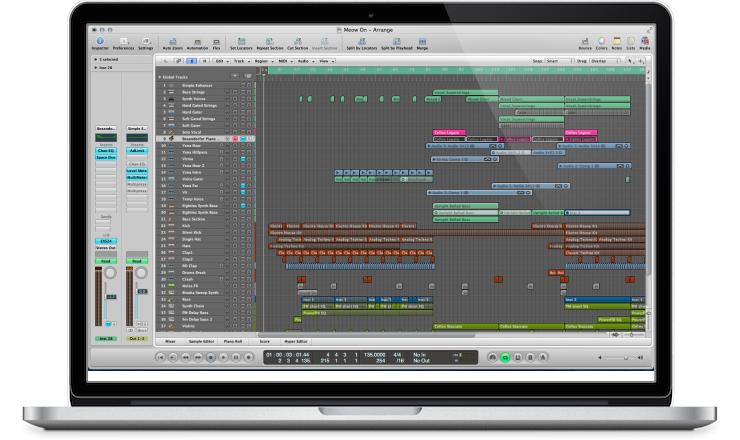Open the Media browser icon
This screenshot has height=440, width=740.
tap(644, 44)
